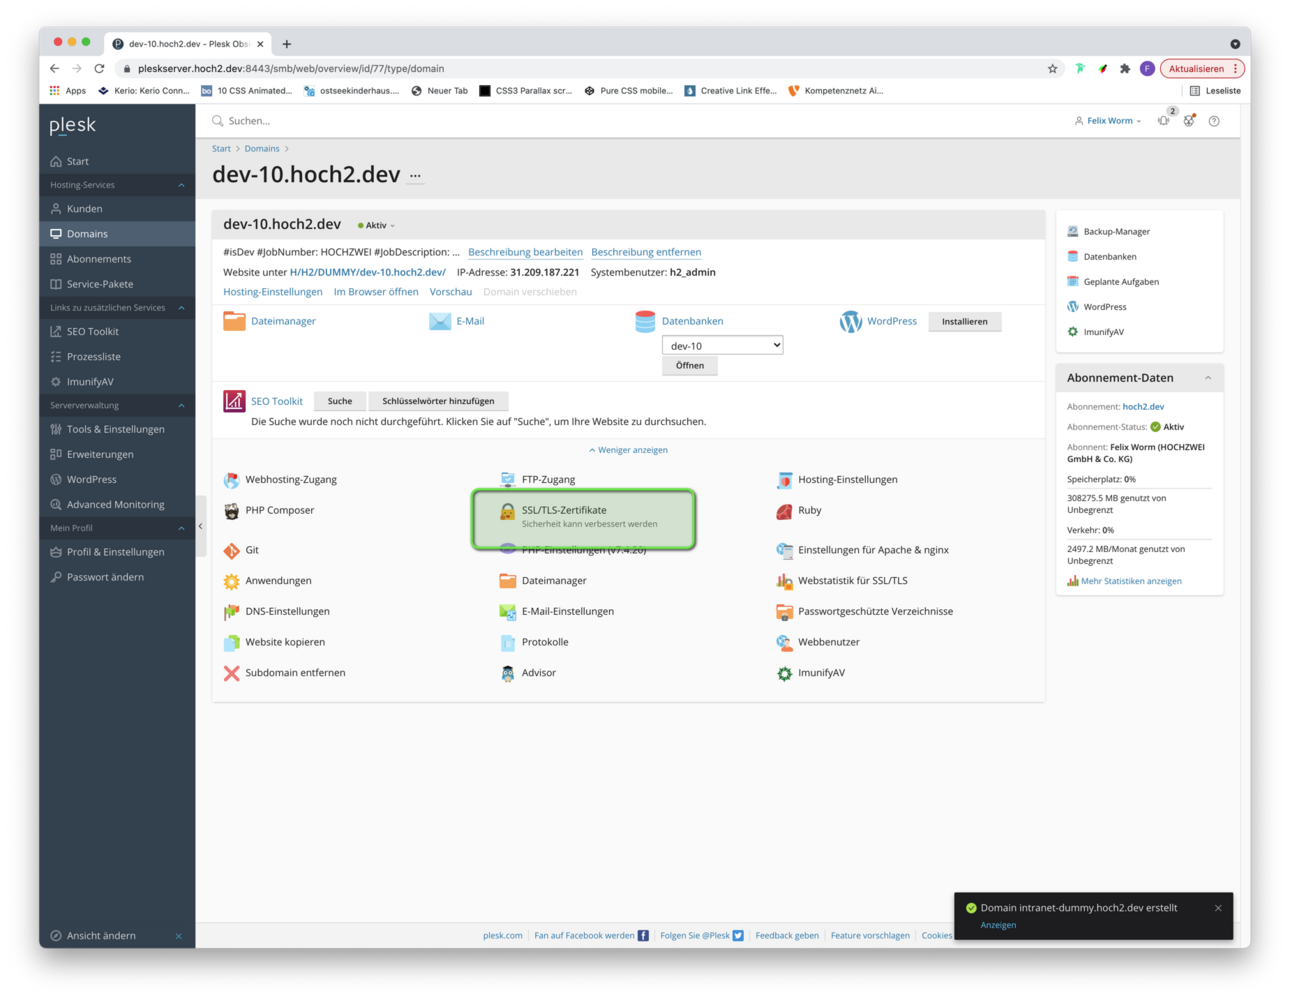Click the Beschreibung bearbeiten link
Viewport: 1290px width, 1000px height.
[525, 252]
